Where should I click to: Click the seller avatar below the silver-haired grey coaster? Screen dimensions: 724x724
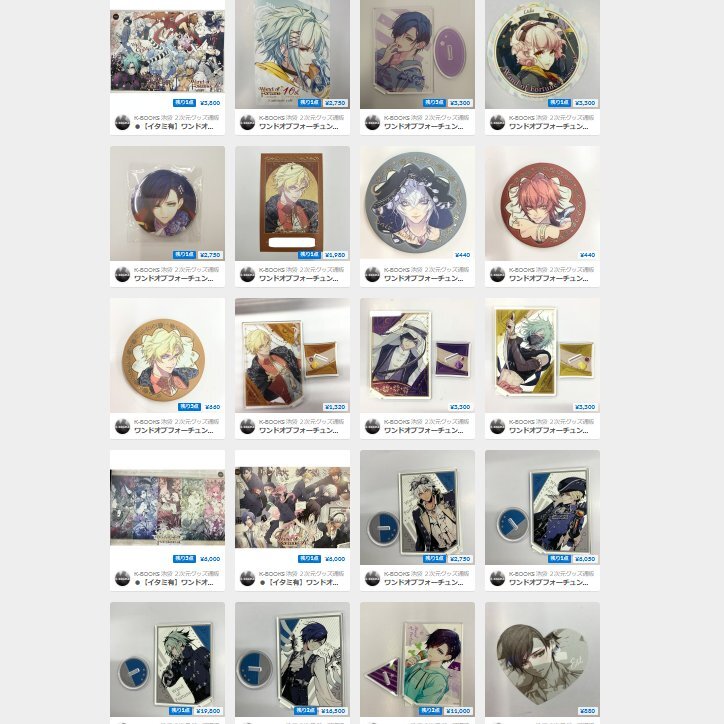(x=373, y=274)
